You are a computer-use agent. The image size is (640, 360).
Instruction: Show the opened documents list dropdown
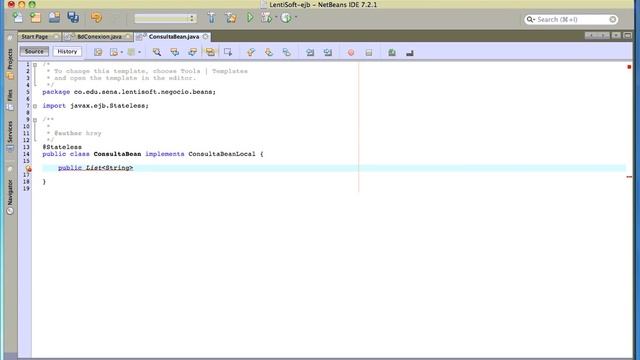click(616, 36)
